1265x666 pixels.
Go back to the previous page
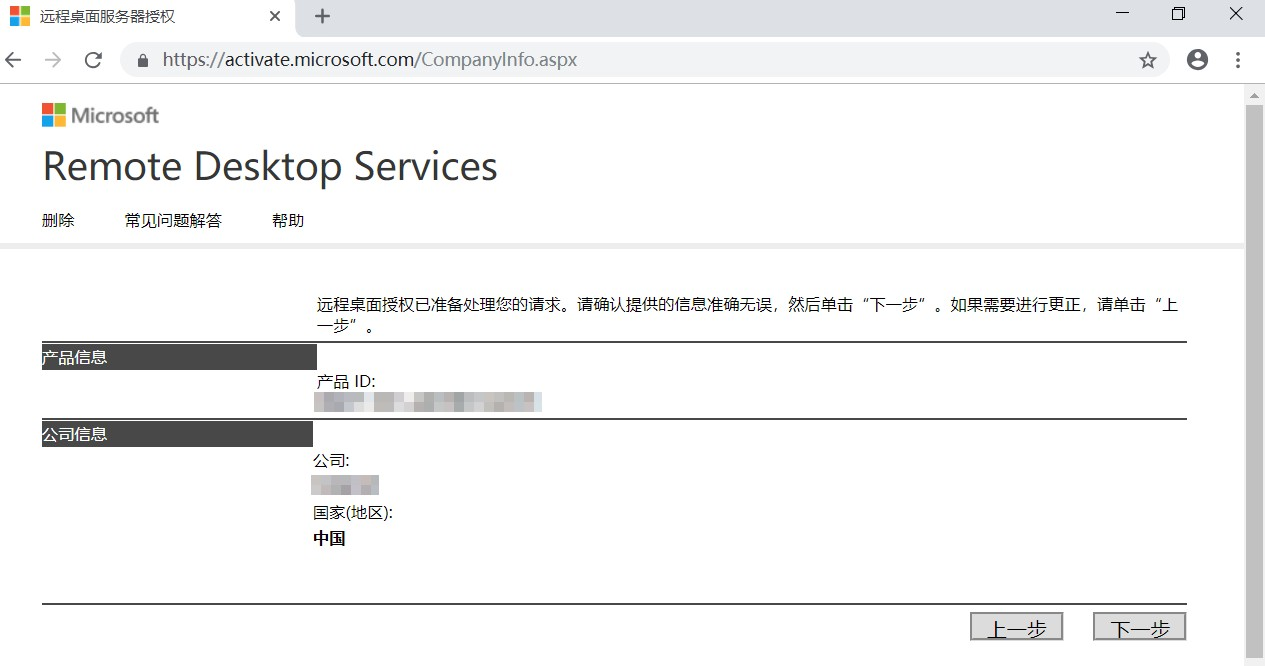(14, 60)
